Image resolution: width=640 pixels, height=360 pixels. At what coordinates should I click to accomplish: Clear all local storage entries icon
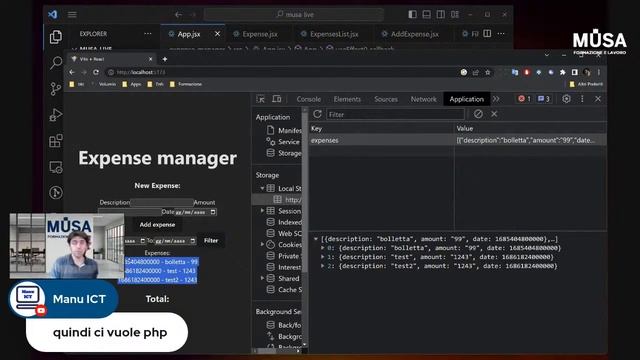tap(478, 114)
